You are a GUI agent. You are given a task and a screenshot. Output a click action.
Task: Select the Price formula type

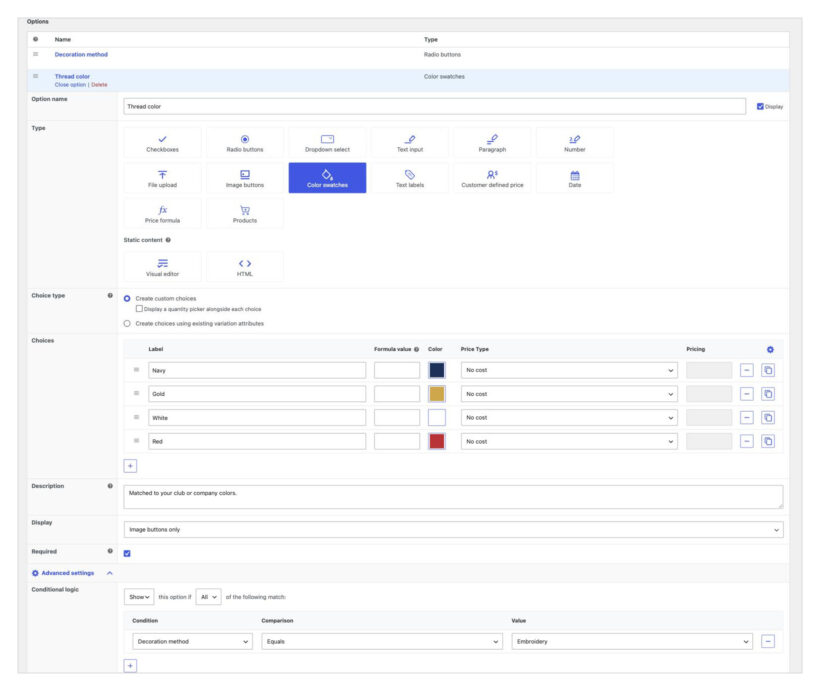(162, 213)
